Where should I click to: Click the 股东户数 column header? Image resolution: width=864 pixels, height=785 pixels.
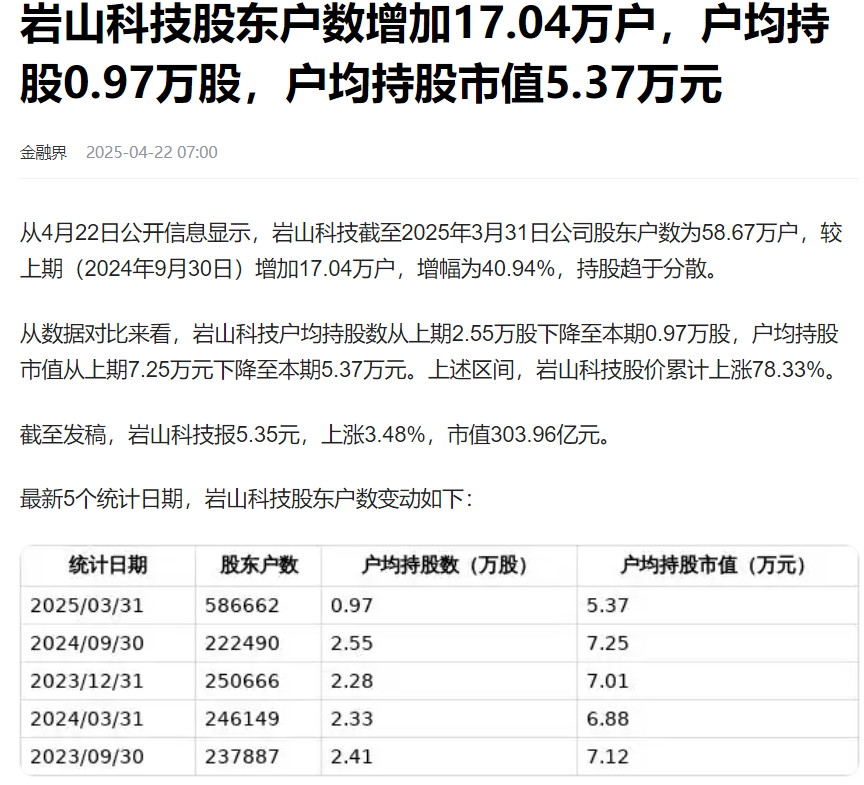259,565
